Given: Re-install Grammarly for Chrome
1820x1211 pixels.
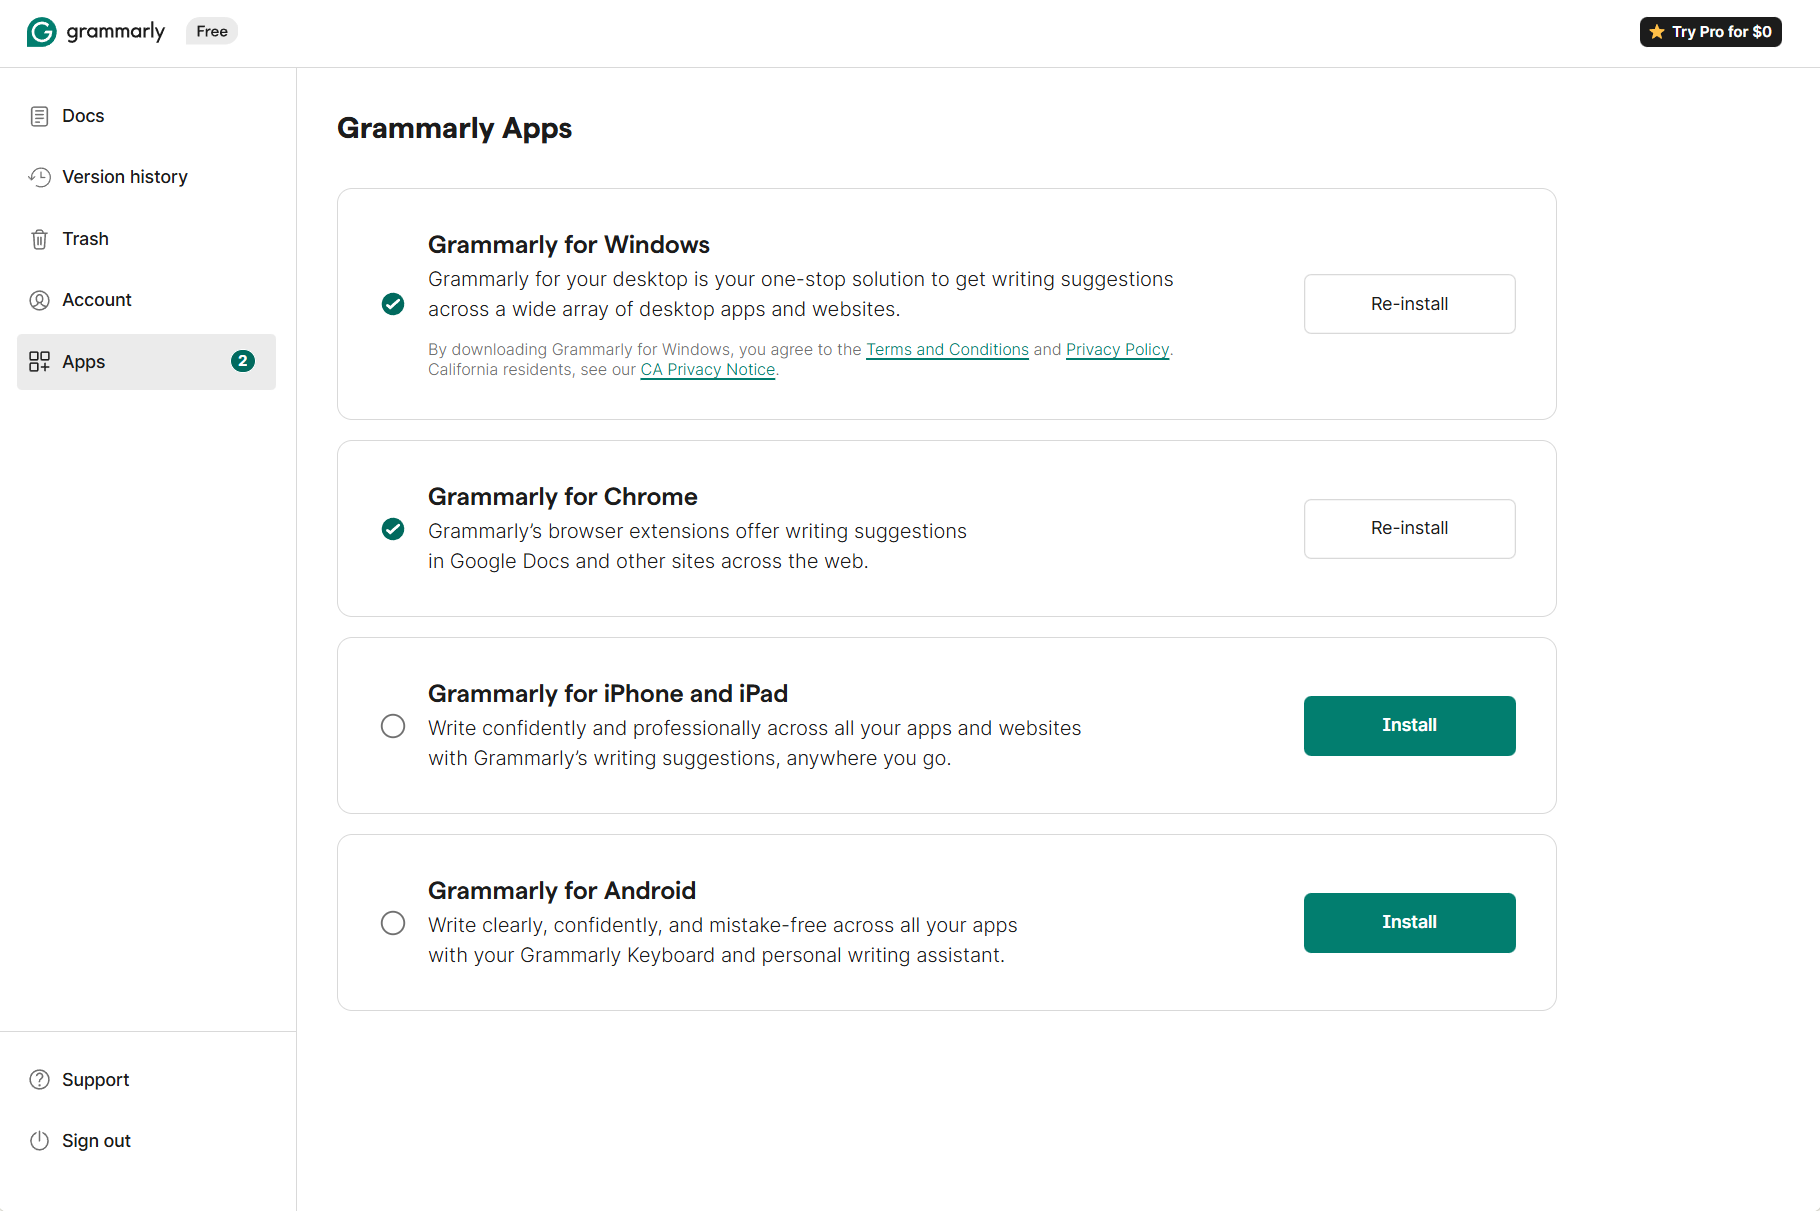Looking at the screenshot, I should pyautogui.click(x=1409, y=528).
